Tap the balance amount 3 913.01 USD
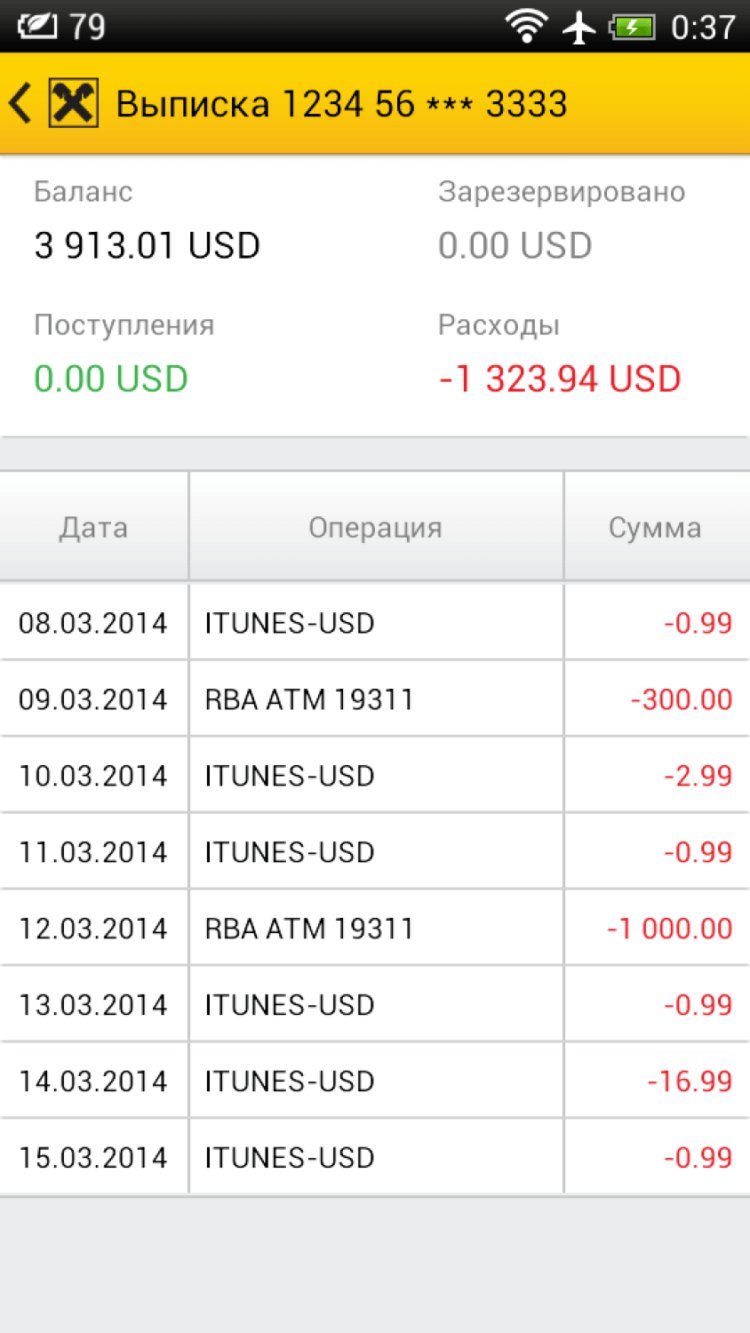Image resolution: width=750 pixels, height=1333 pixels. coord(147,246)
